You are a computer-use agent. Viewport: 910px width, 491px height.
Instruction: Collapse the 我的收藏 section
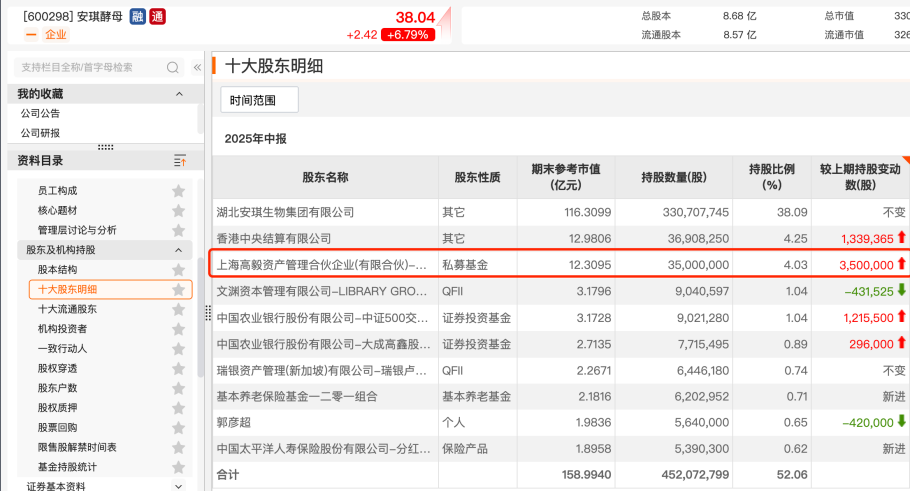pyautogui.click(x=179, y=93)
